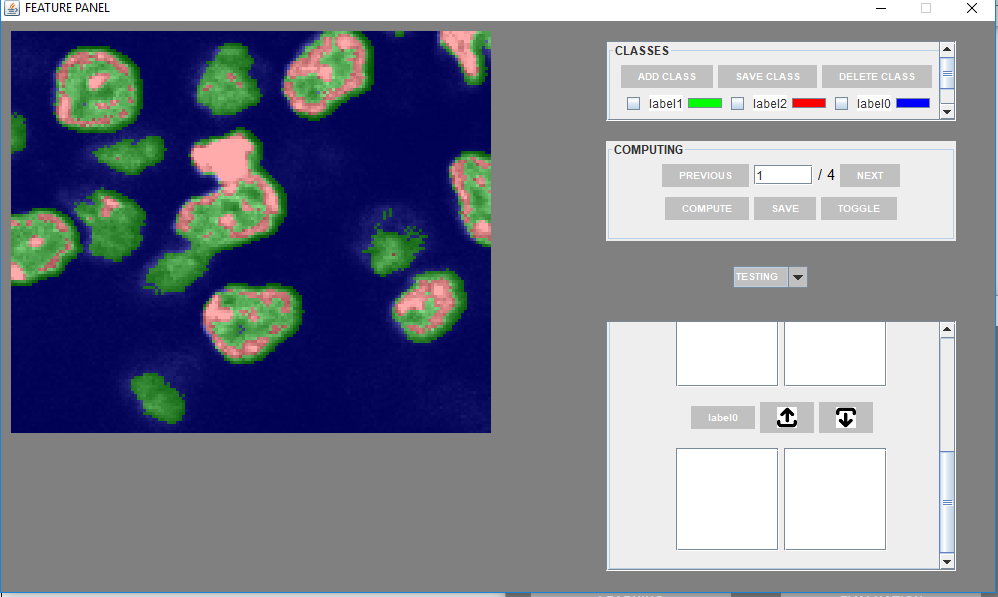Click the upper-right sample box above label0
This screenshot has width=998, height=597.
point(835,354)
